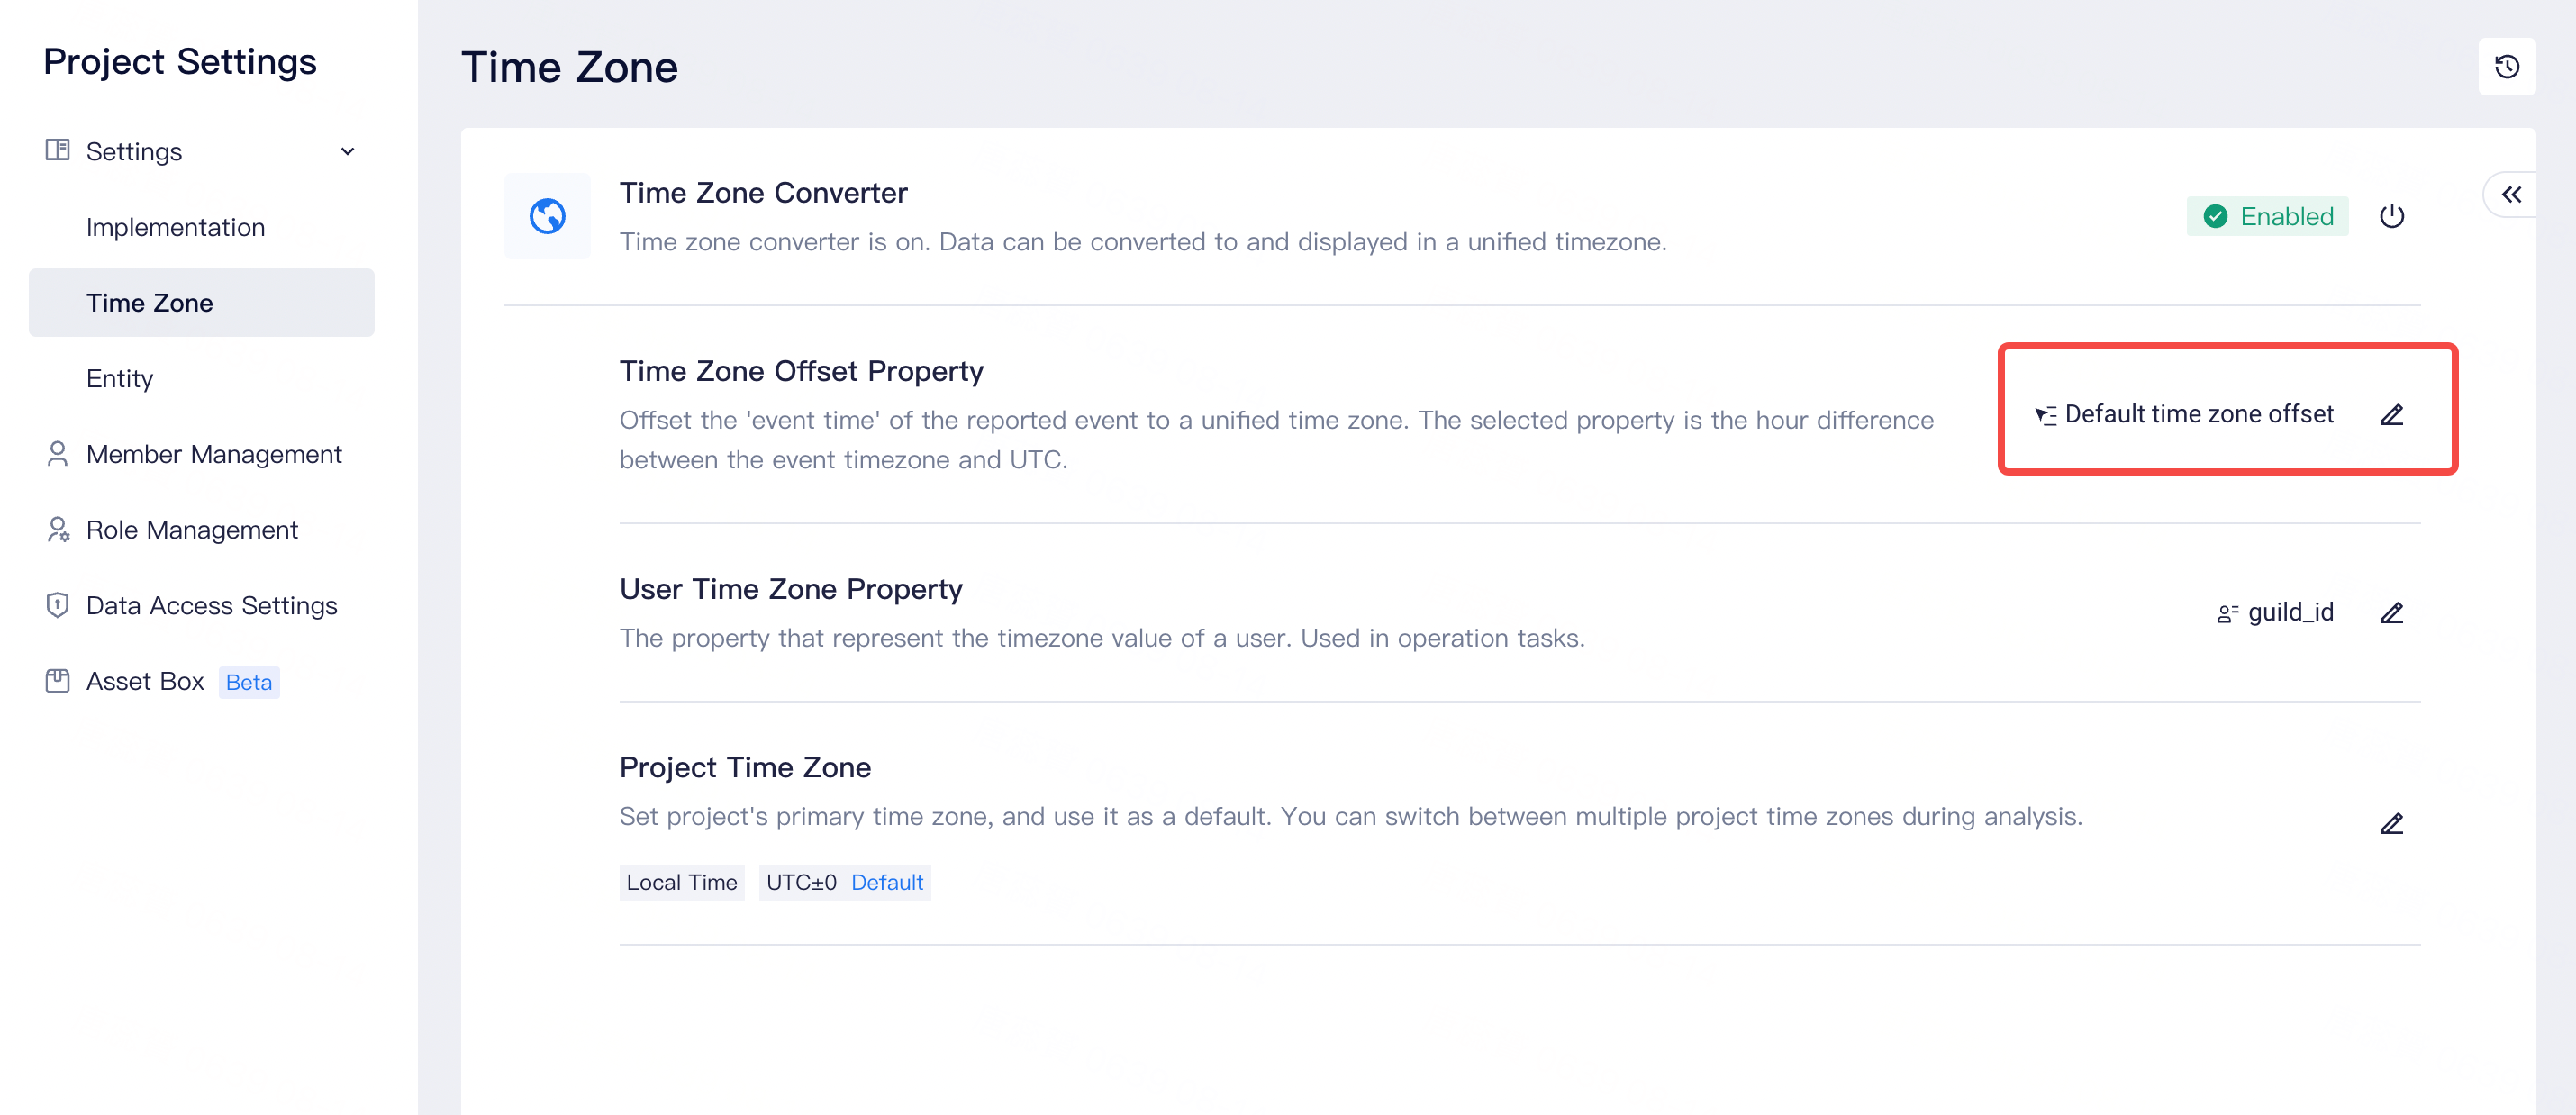The width and height of the screenshot is (2576, 1115).
Task: Collapse the side panel with double chevron
Action: point(2511,194)
